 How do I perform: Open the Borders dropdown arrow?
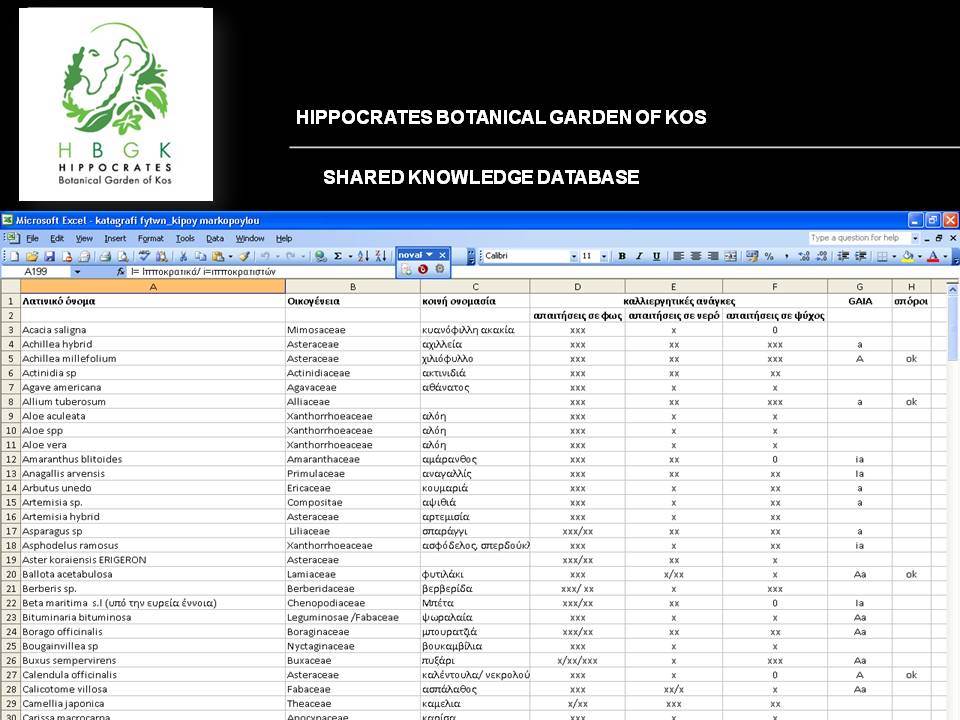(894, 256)
